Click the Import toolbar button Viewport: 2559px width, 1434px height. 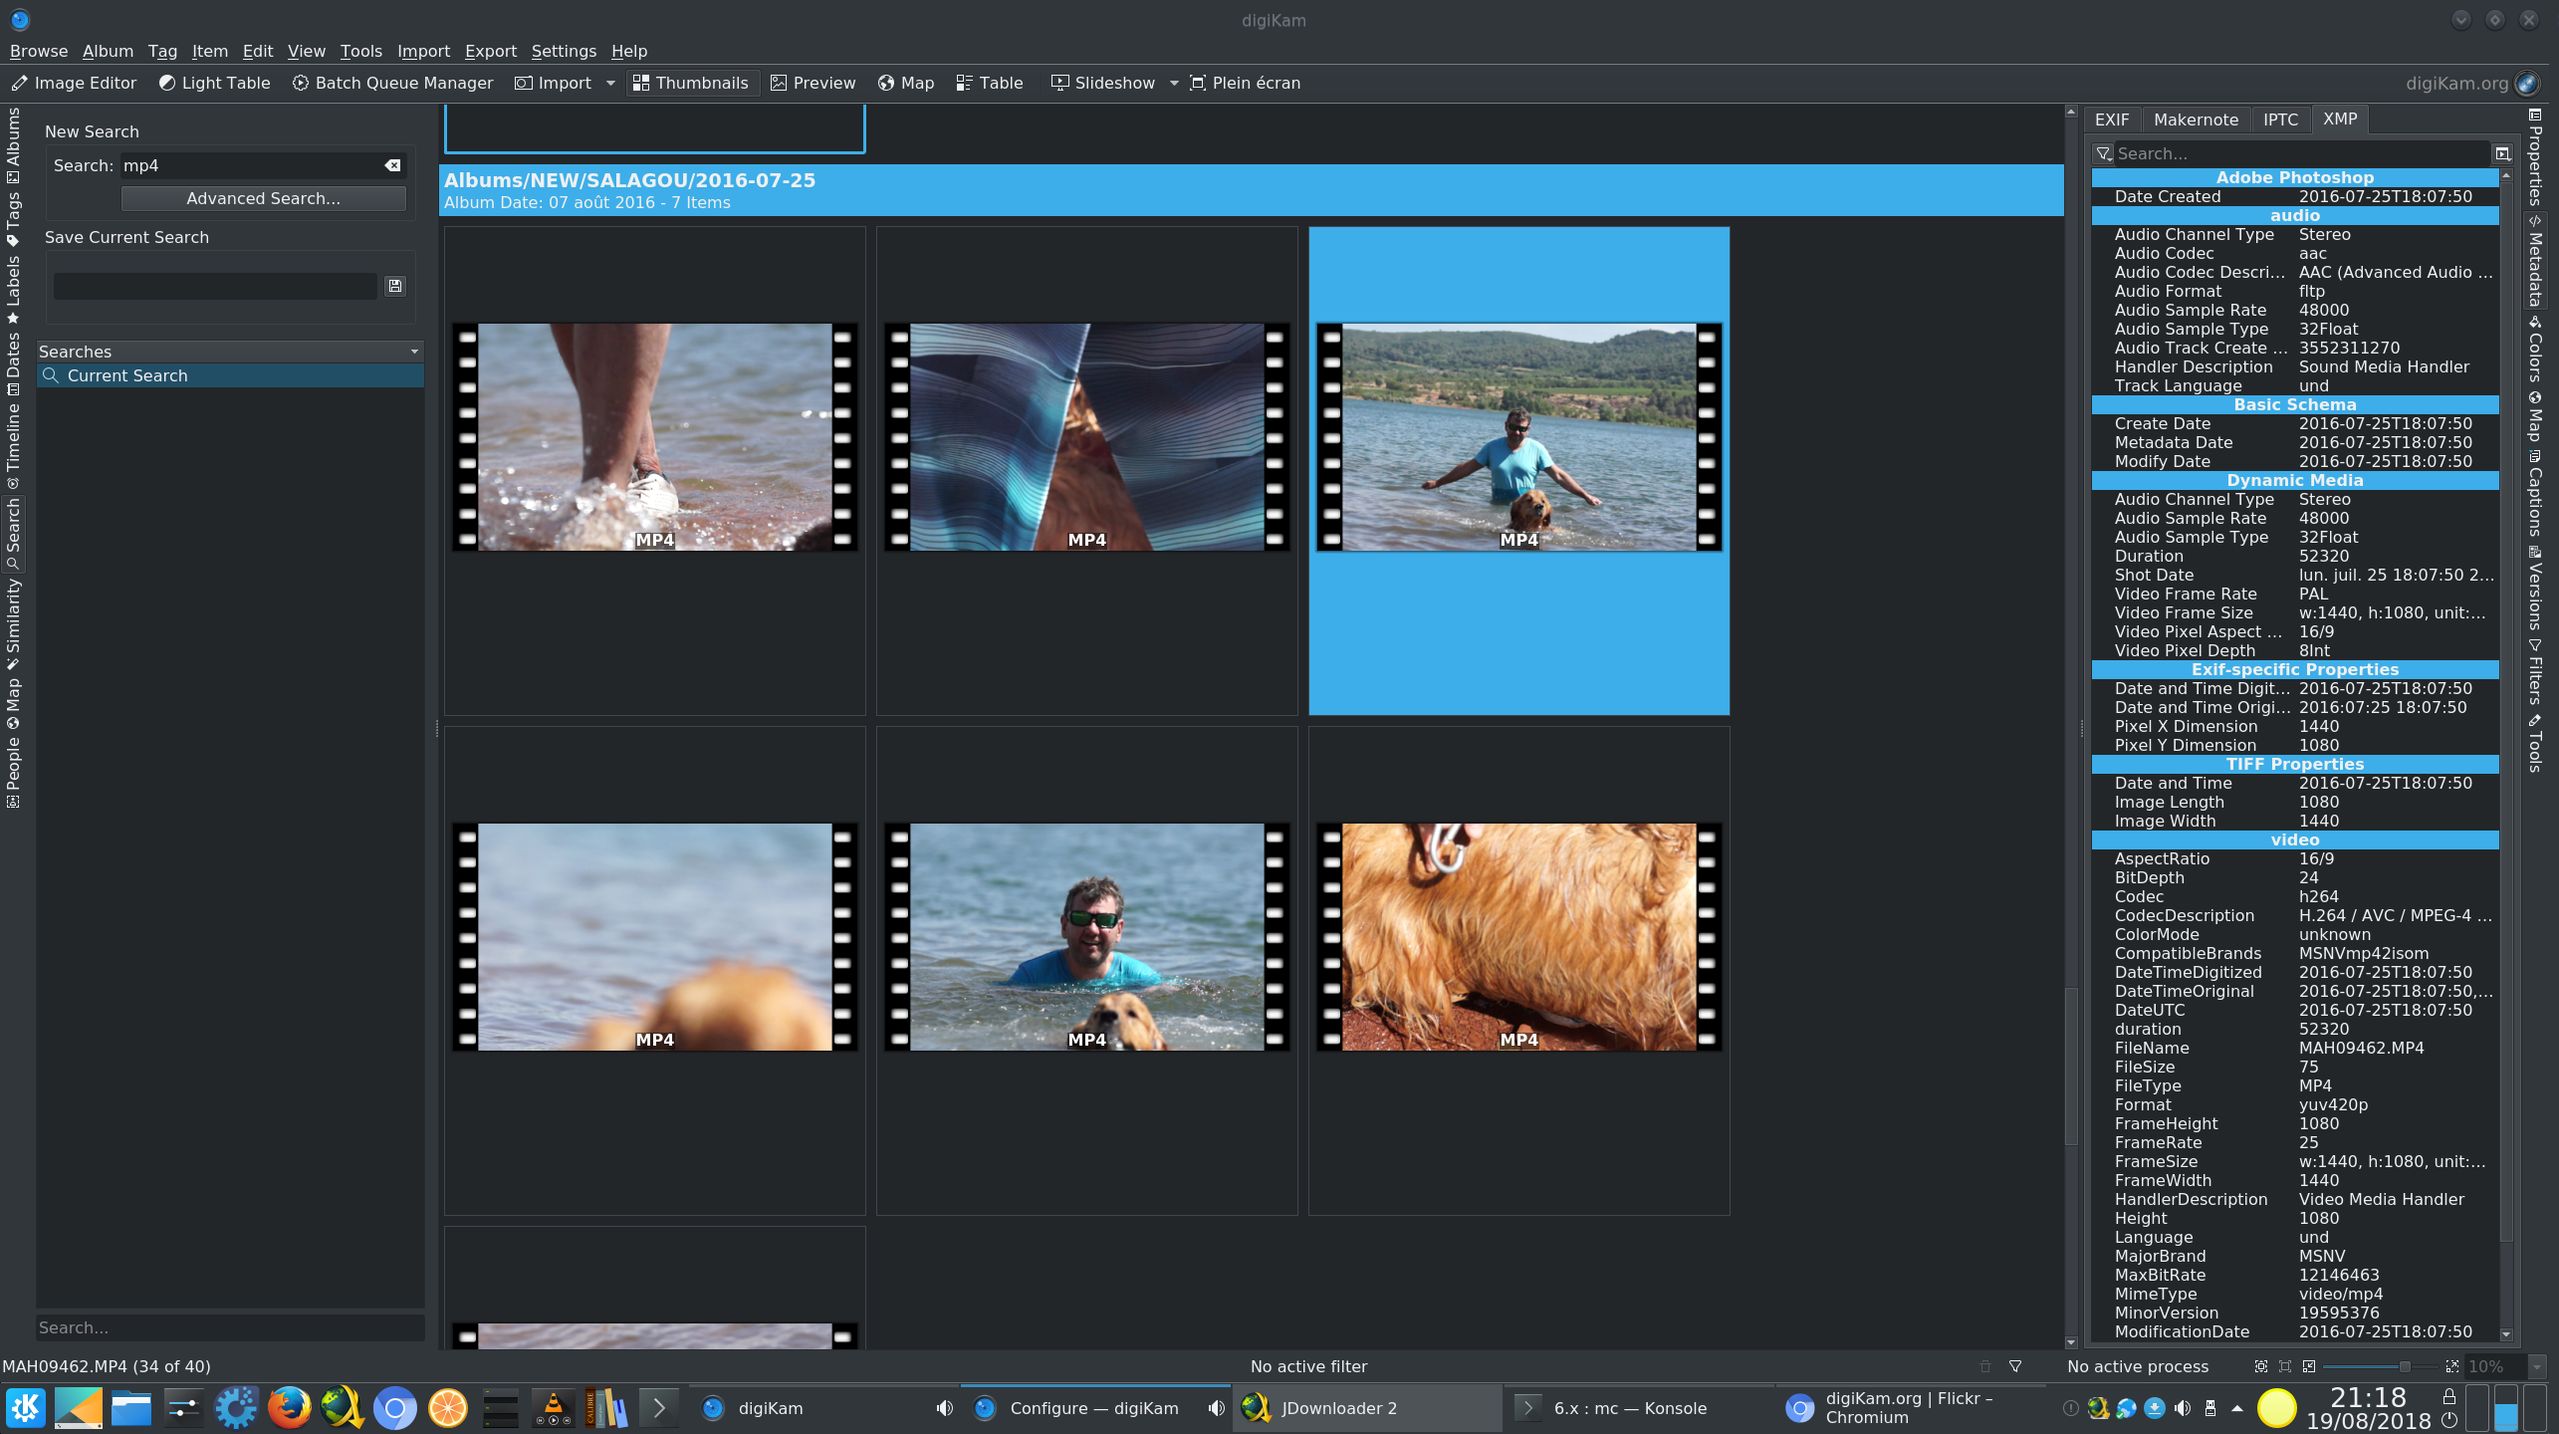point(553,83)
